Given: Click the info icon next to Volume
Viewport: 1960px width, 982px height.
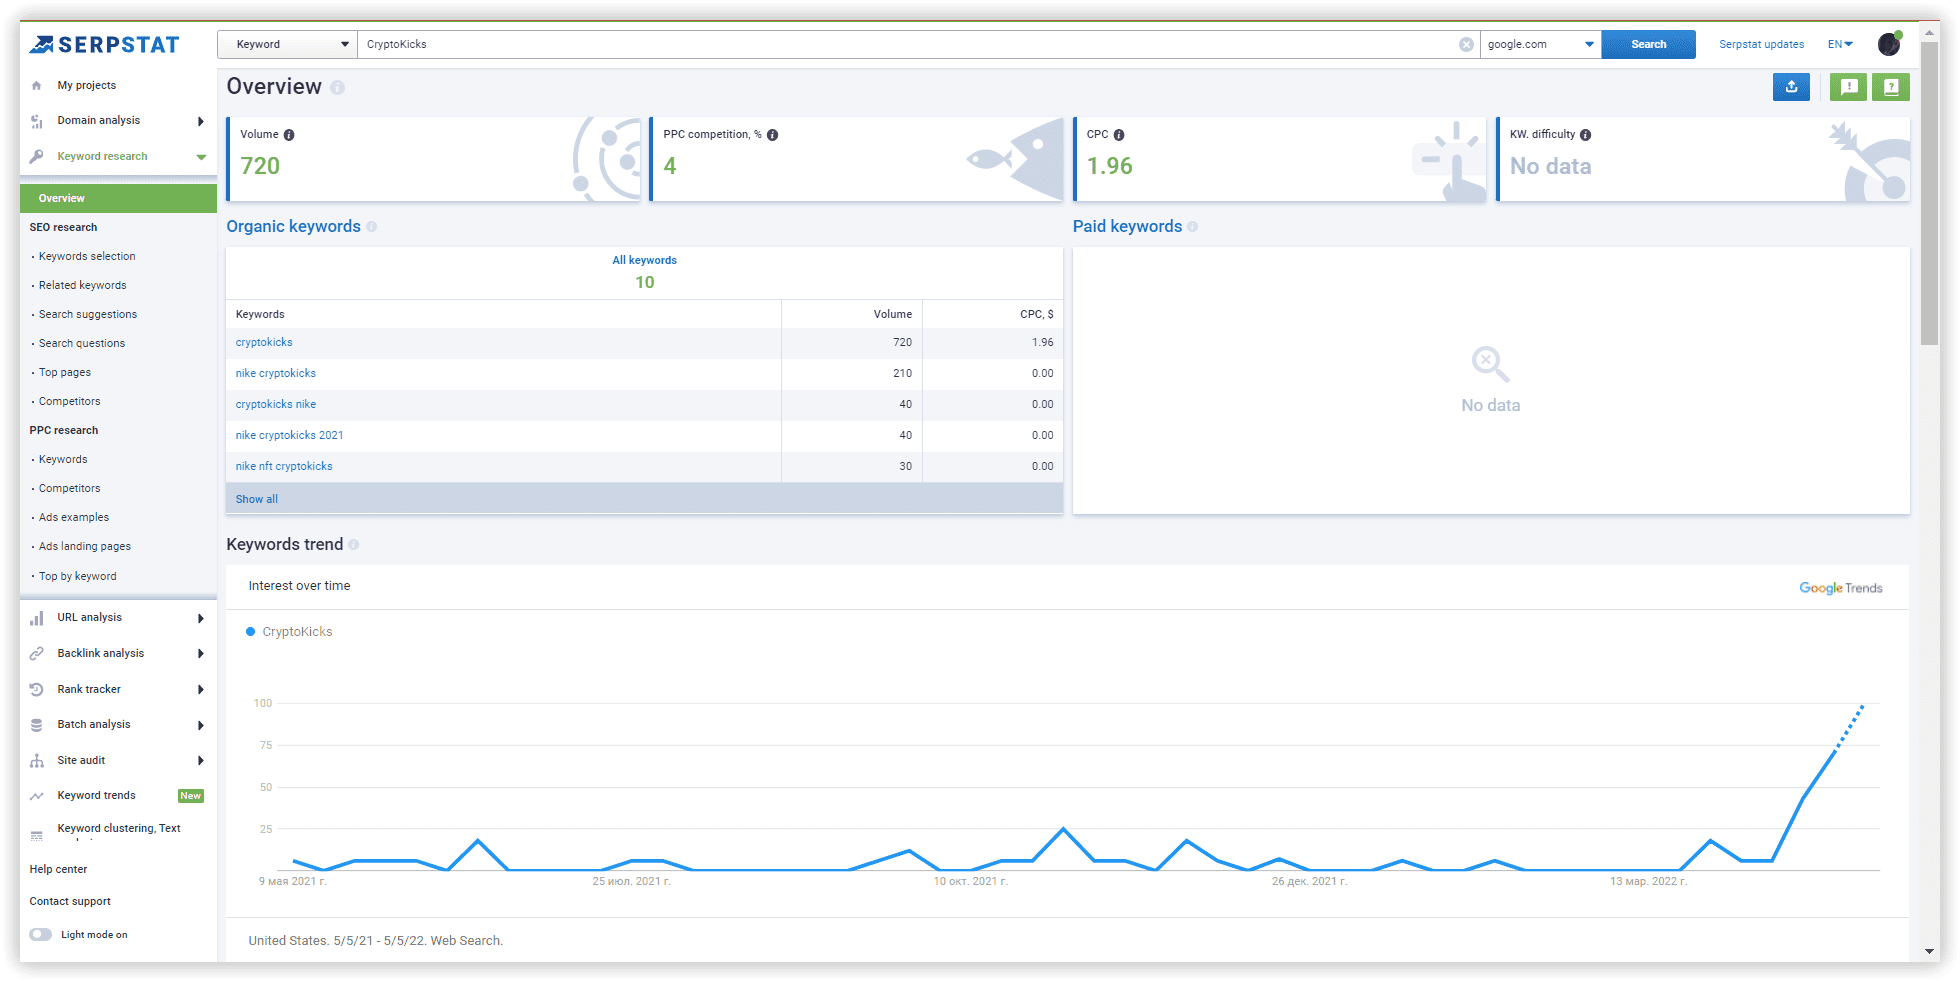Looking at the screenshot, I should point(289,135).
